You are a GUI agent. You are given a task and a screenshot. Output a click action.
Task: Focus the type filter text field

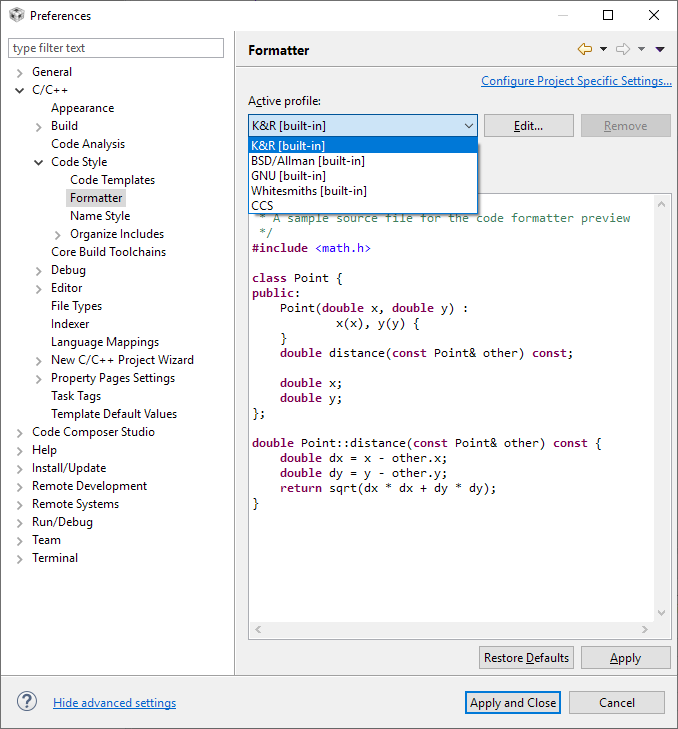point(116,48)
